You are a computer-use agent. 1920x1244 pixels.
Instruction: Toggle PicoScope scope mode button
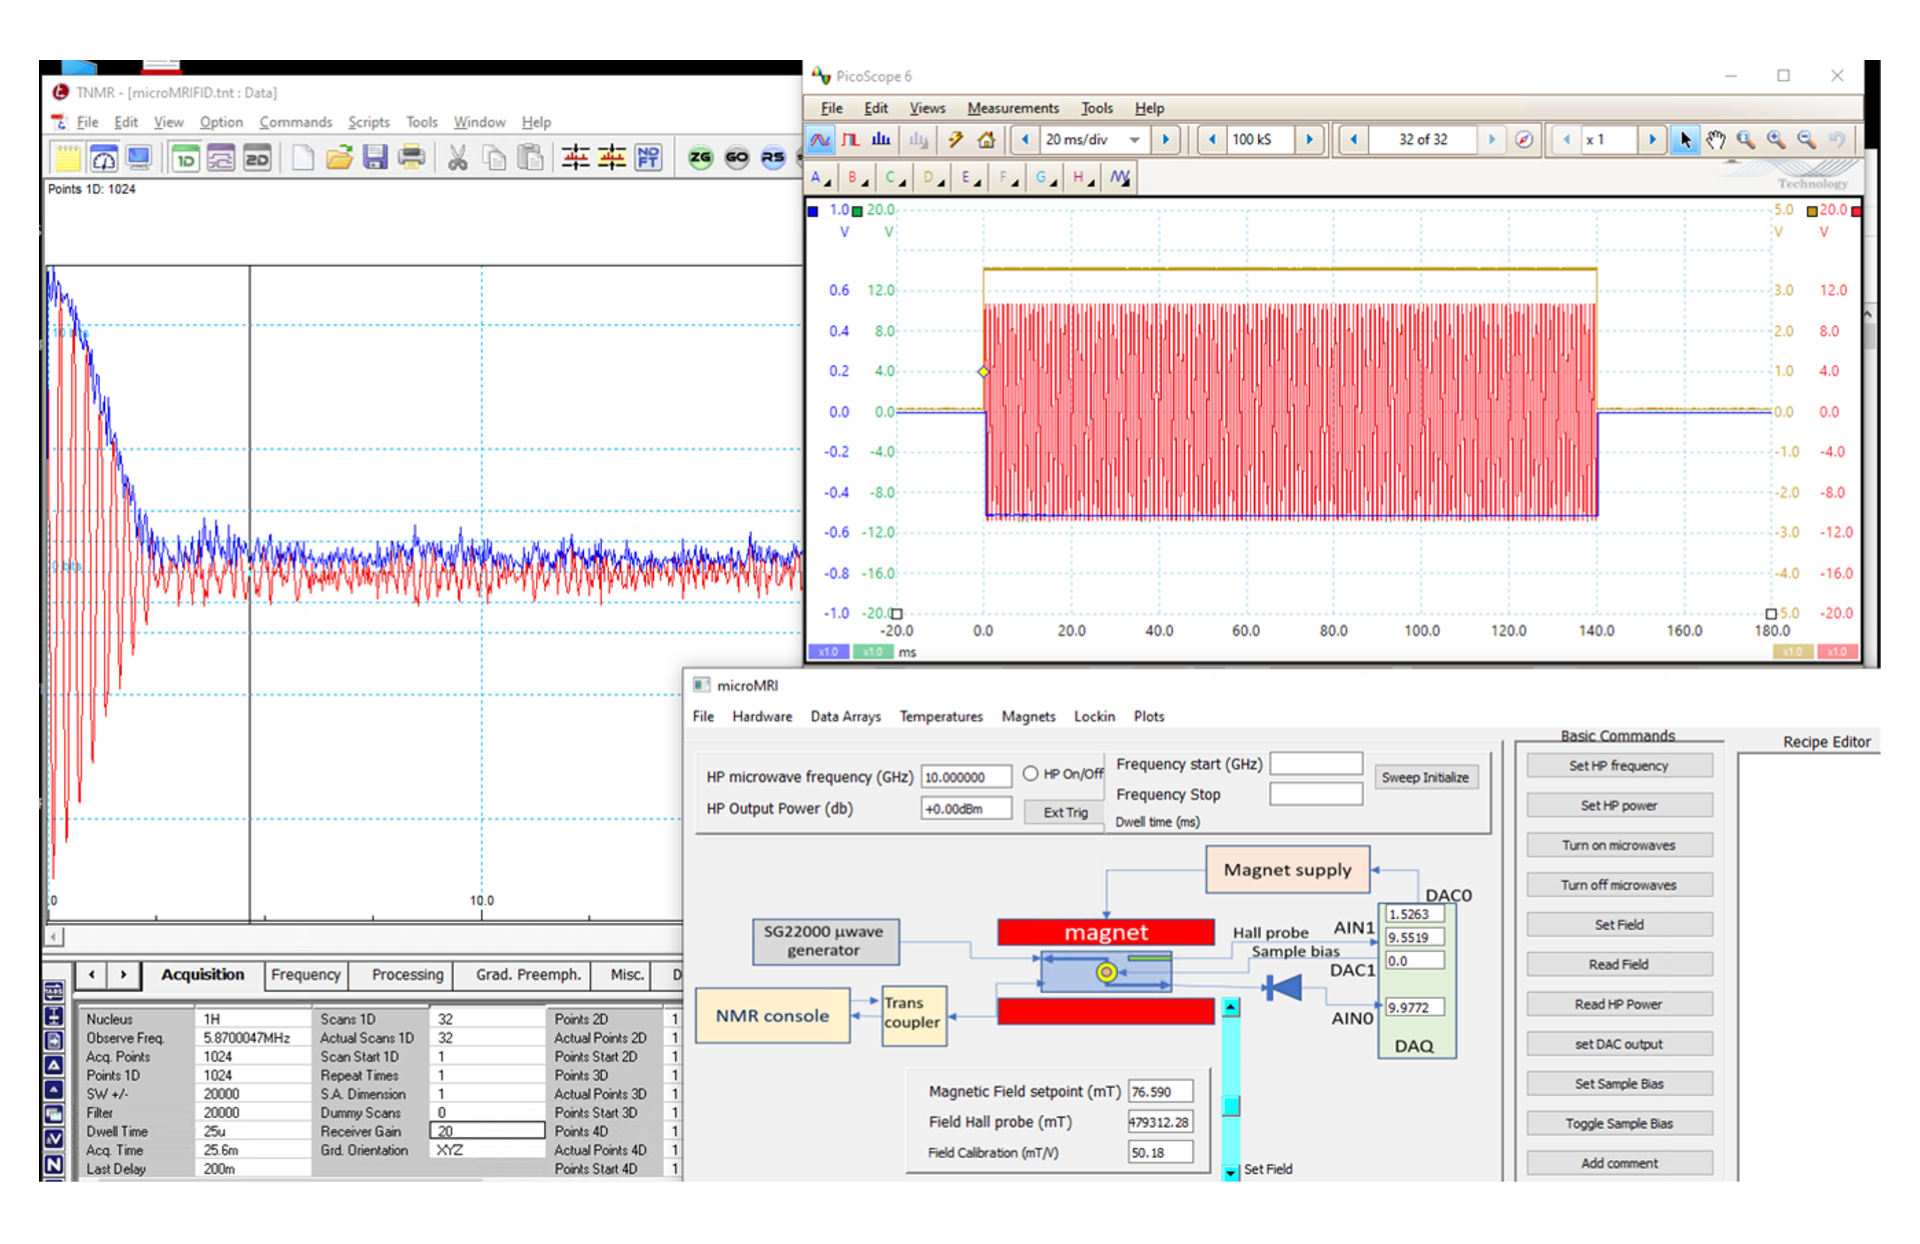(x=820, y=140)
